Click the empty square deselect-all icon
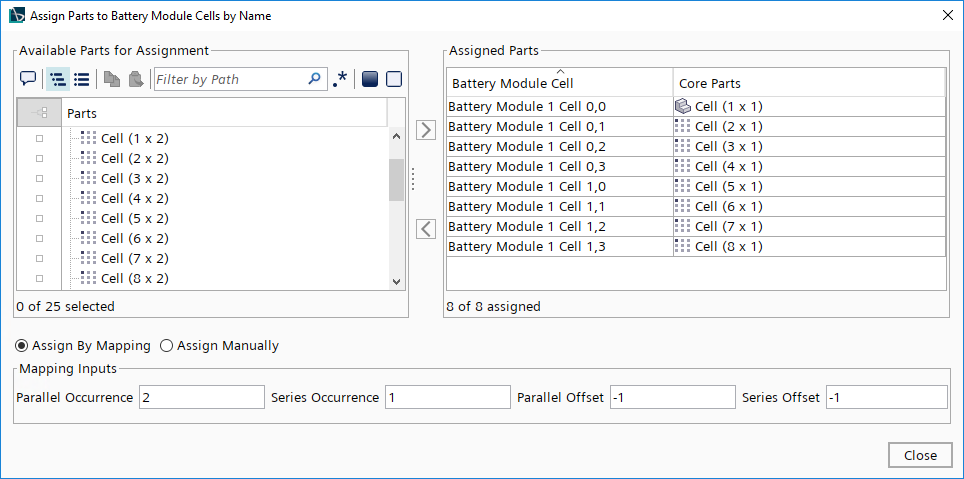The width and height of the screenshot is (964, 479). coord(393,79)
